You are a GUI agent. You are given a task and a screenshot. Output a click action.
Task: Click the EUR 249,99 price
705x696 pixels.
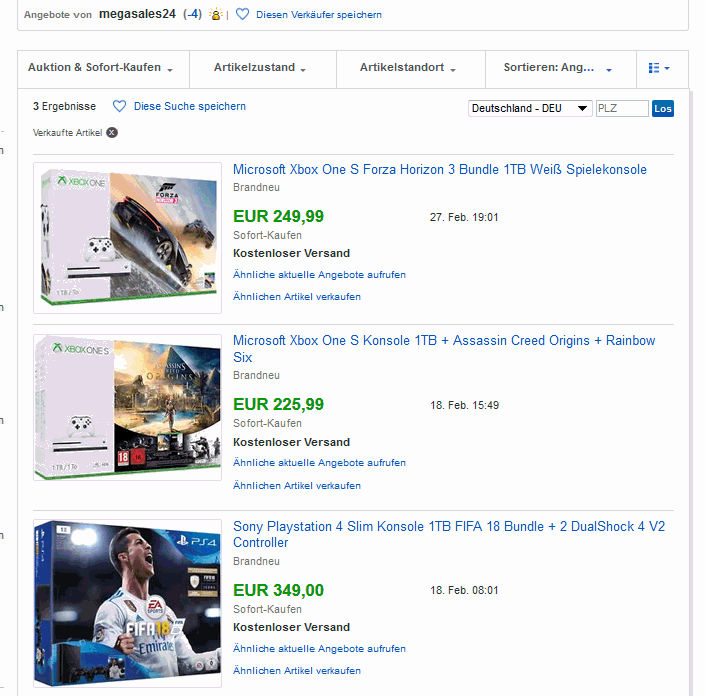278,216
